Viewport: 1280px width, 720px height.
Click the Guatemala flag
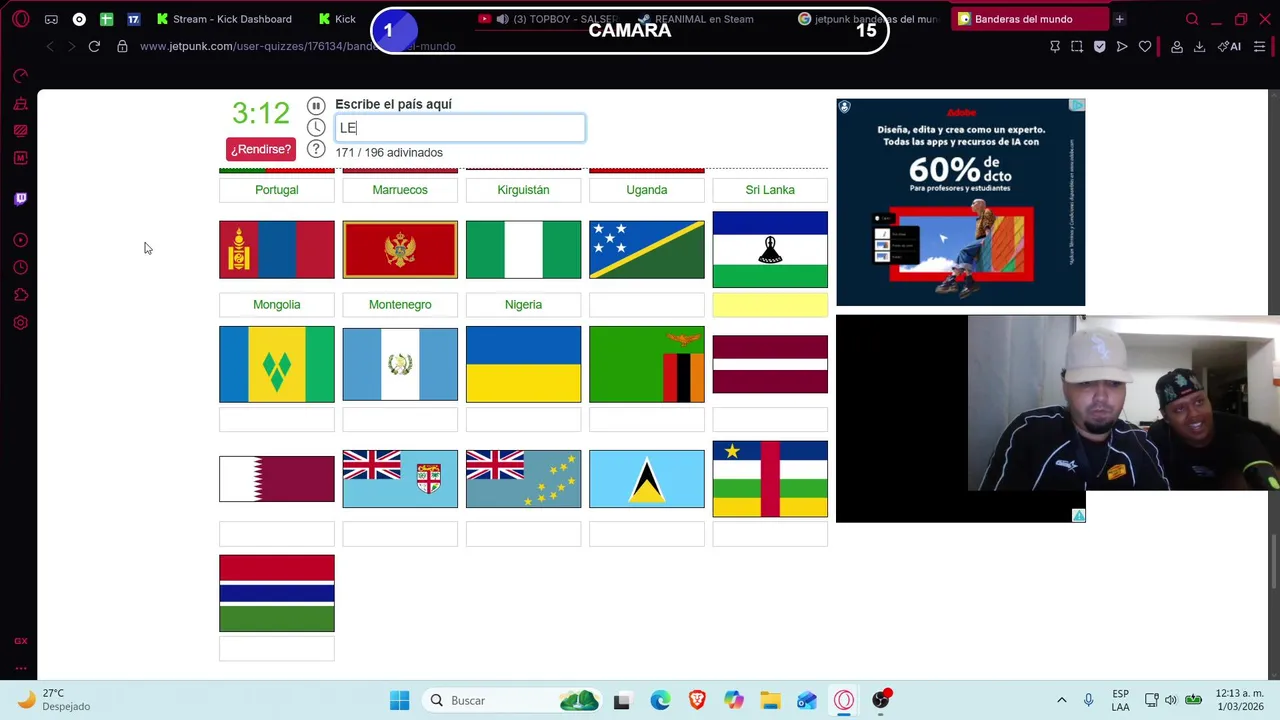(x=400, y=364)
